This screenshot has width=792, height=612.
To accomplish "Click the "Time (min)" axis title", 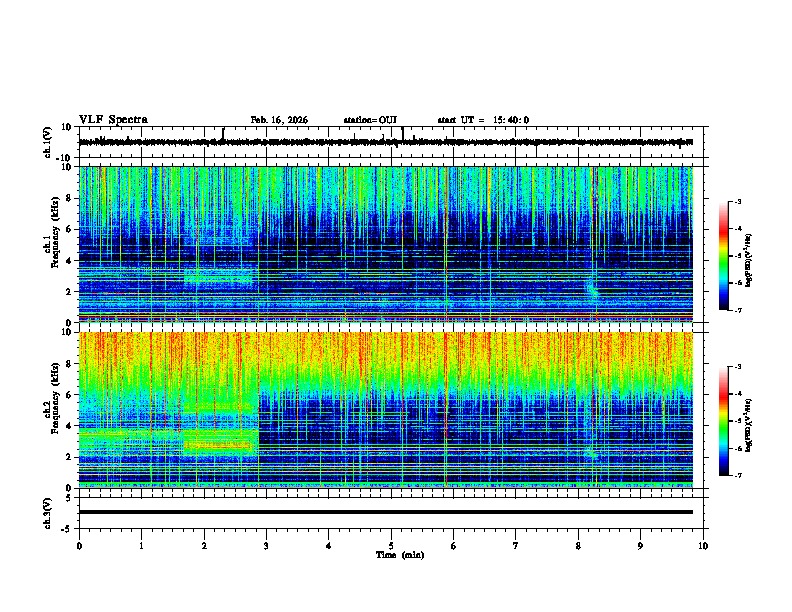I will point(400,555).
